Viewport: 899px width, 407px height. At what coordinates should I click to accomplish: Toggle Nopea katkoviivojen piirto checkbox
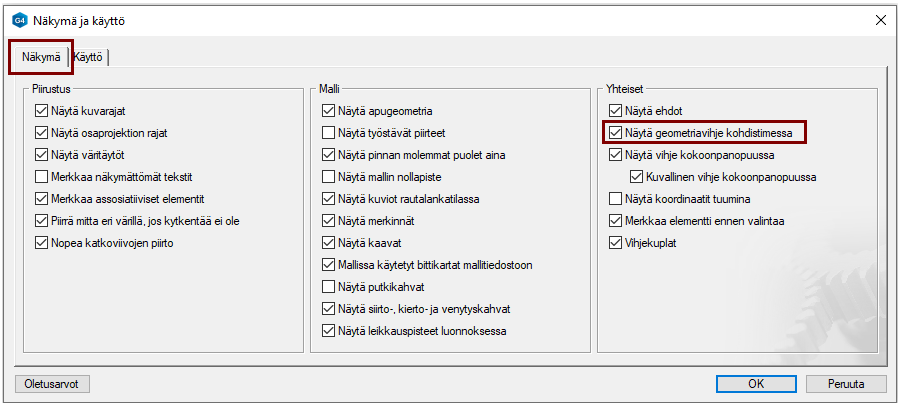[x=41, y=243]
